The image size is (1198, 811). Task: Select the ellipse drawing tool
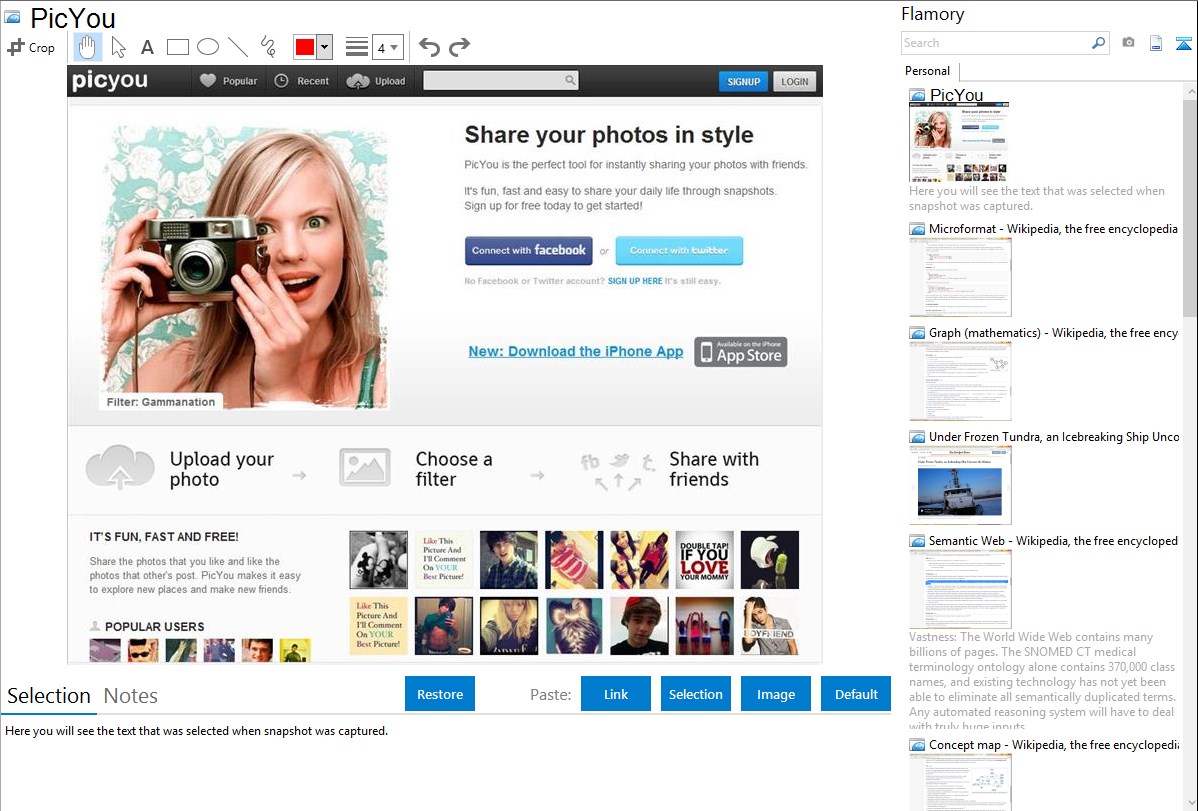click(208, 47)
